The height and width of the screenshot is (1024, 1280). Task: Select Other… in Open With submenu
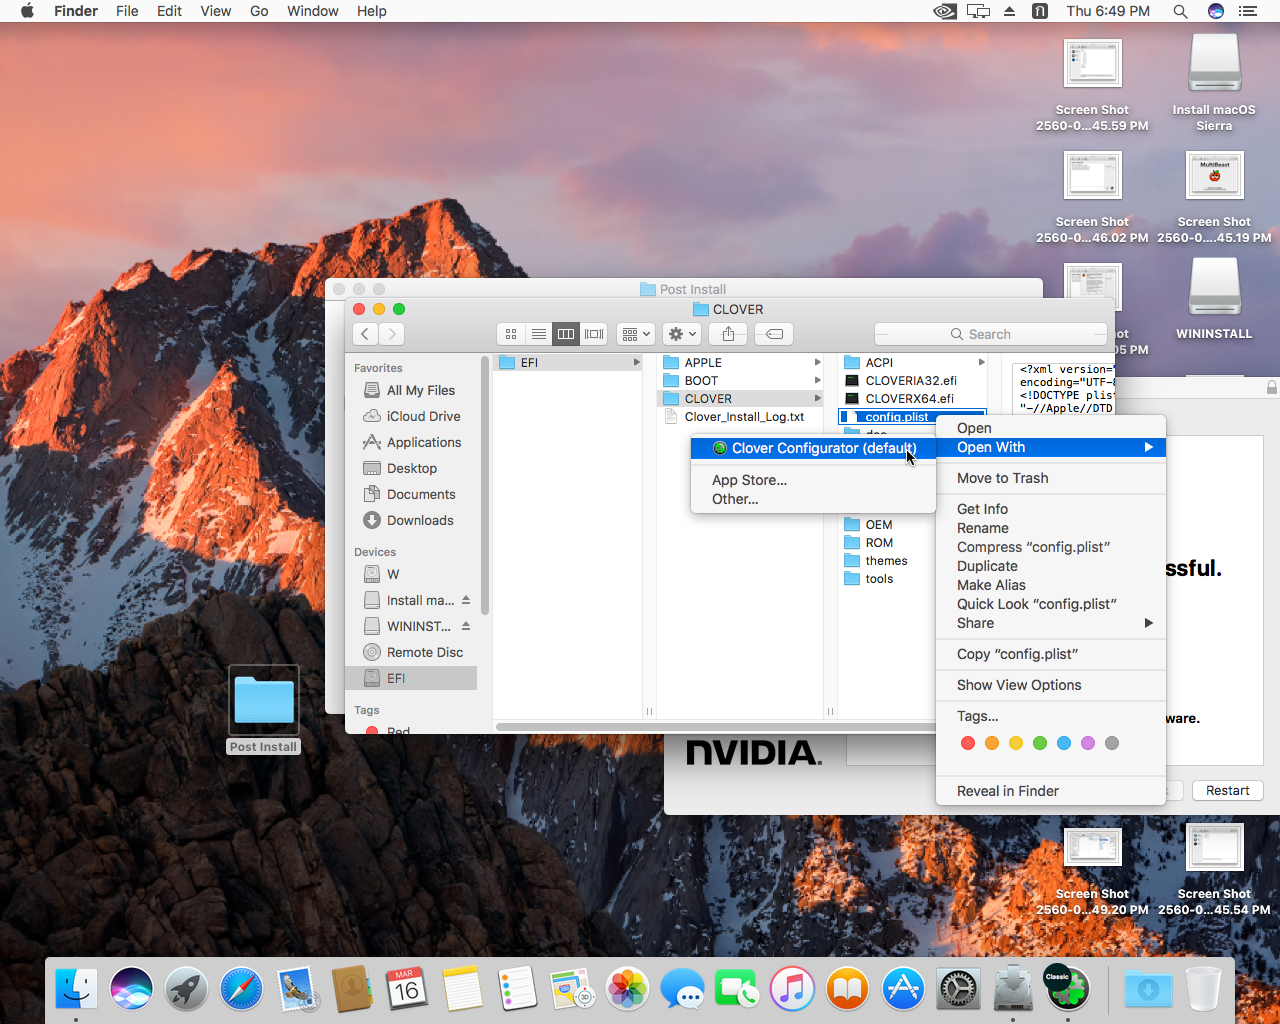[x=735, y=499]
